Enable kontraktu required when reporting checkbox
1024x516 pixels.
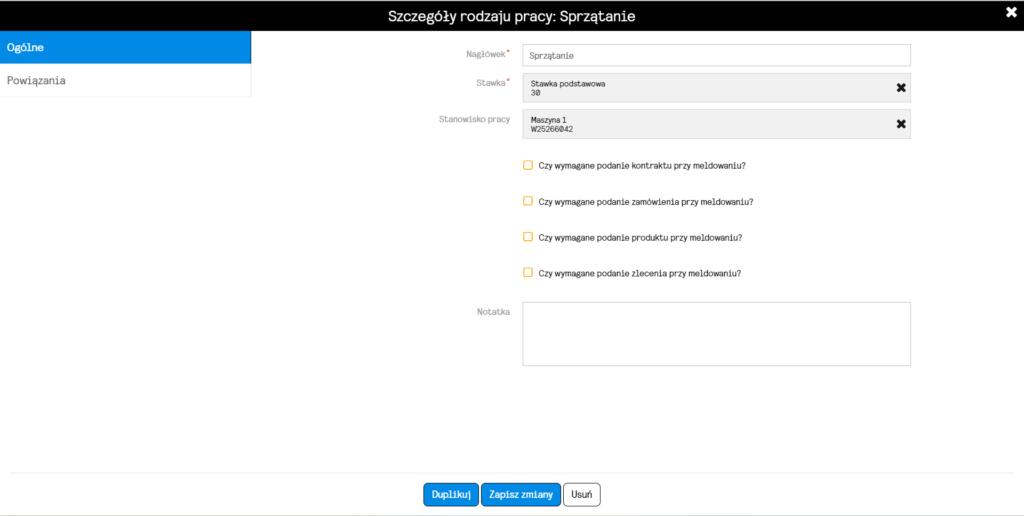pyautogui.click(x=528, y=165)
